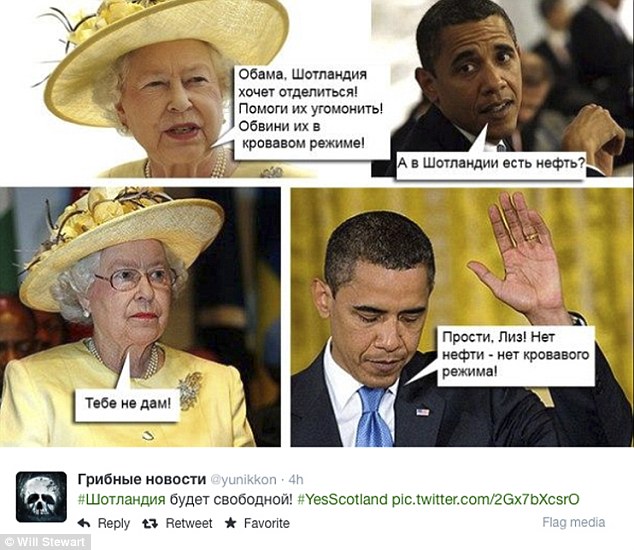Click the Favorite star icon
Viewport: 634px width, 550px height.
tap(230, 523)
